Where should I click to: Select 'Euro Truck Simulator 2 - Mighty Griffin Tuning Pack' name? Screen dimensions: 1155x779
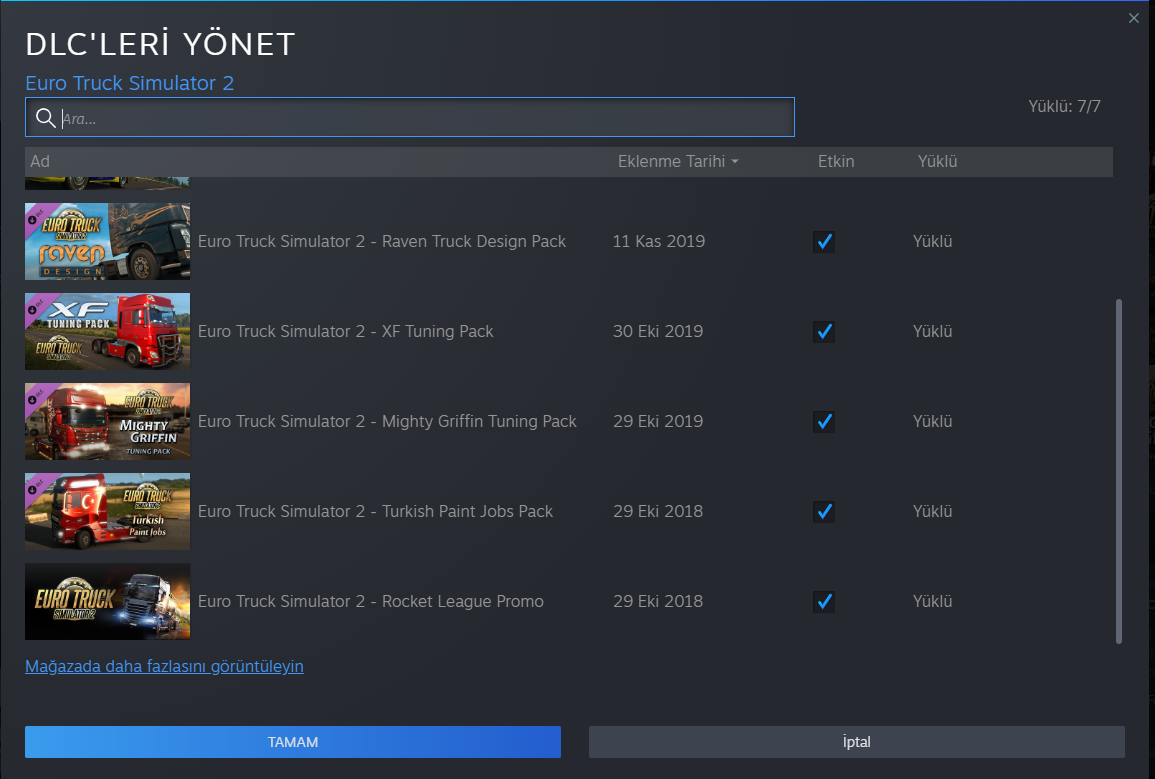[x=387, y=421]
